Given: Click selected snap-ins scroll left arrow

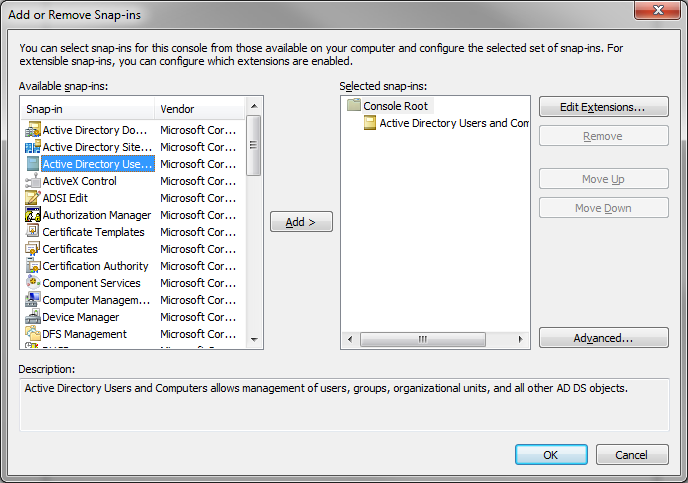Looking at the screenshot, I should pos(350,339).
